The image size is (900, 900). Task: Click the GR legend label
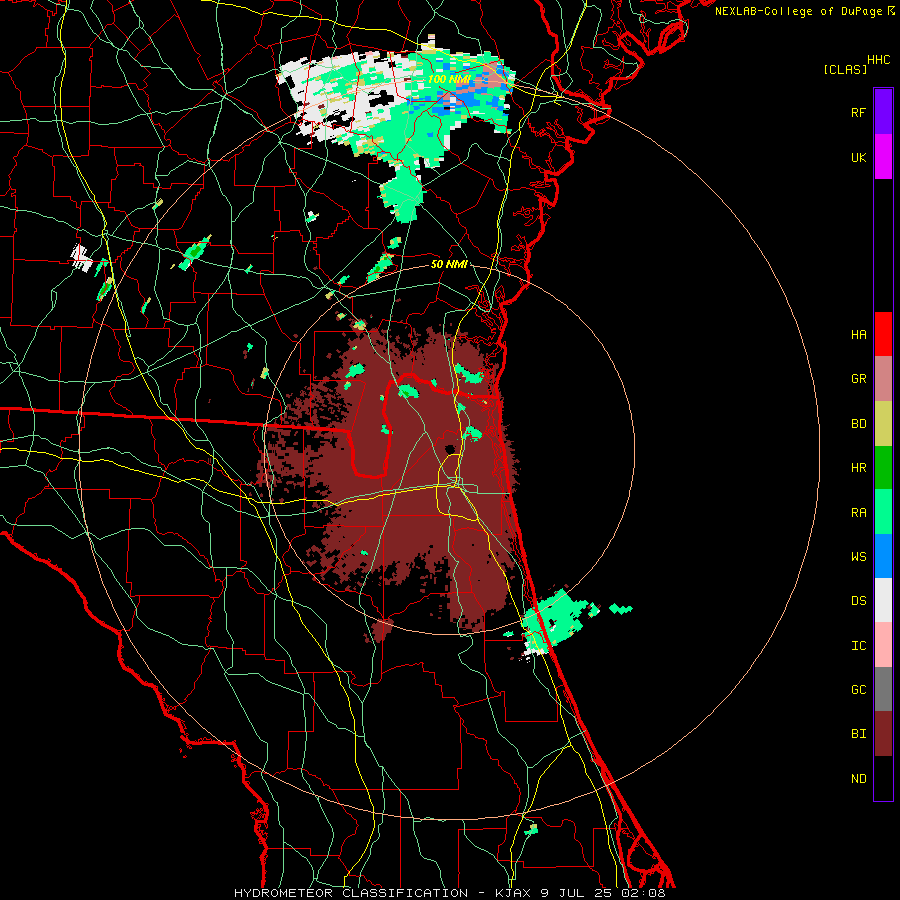click(x=858, y=379)
